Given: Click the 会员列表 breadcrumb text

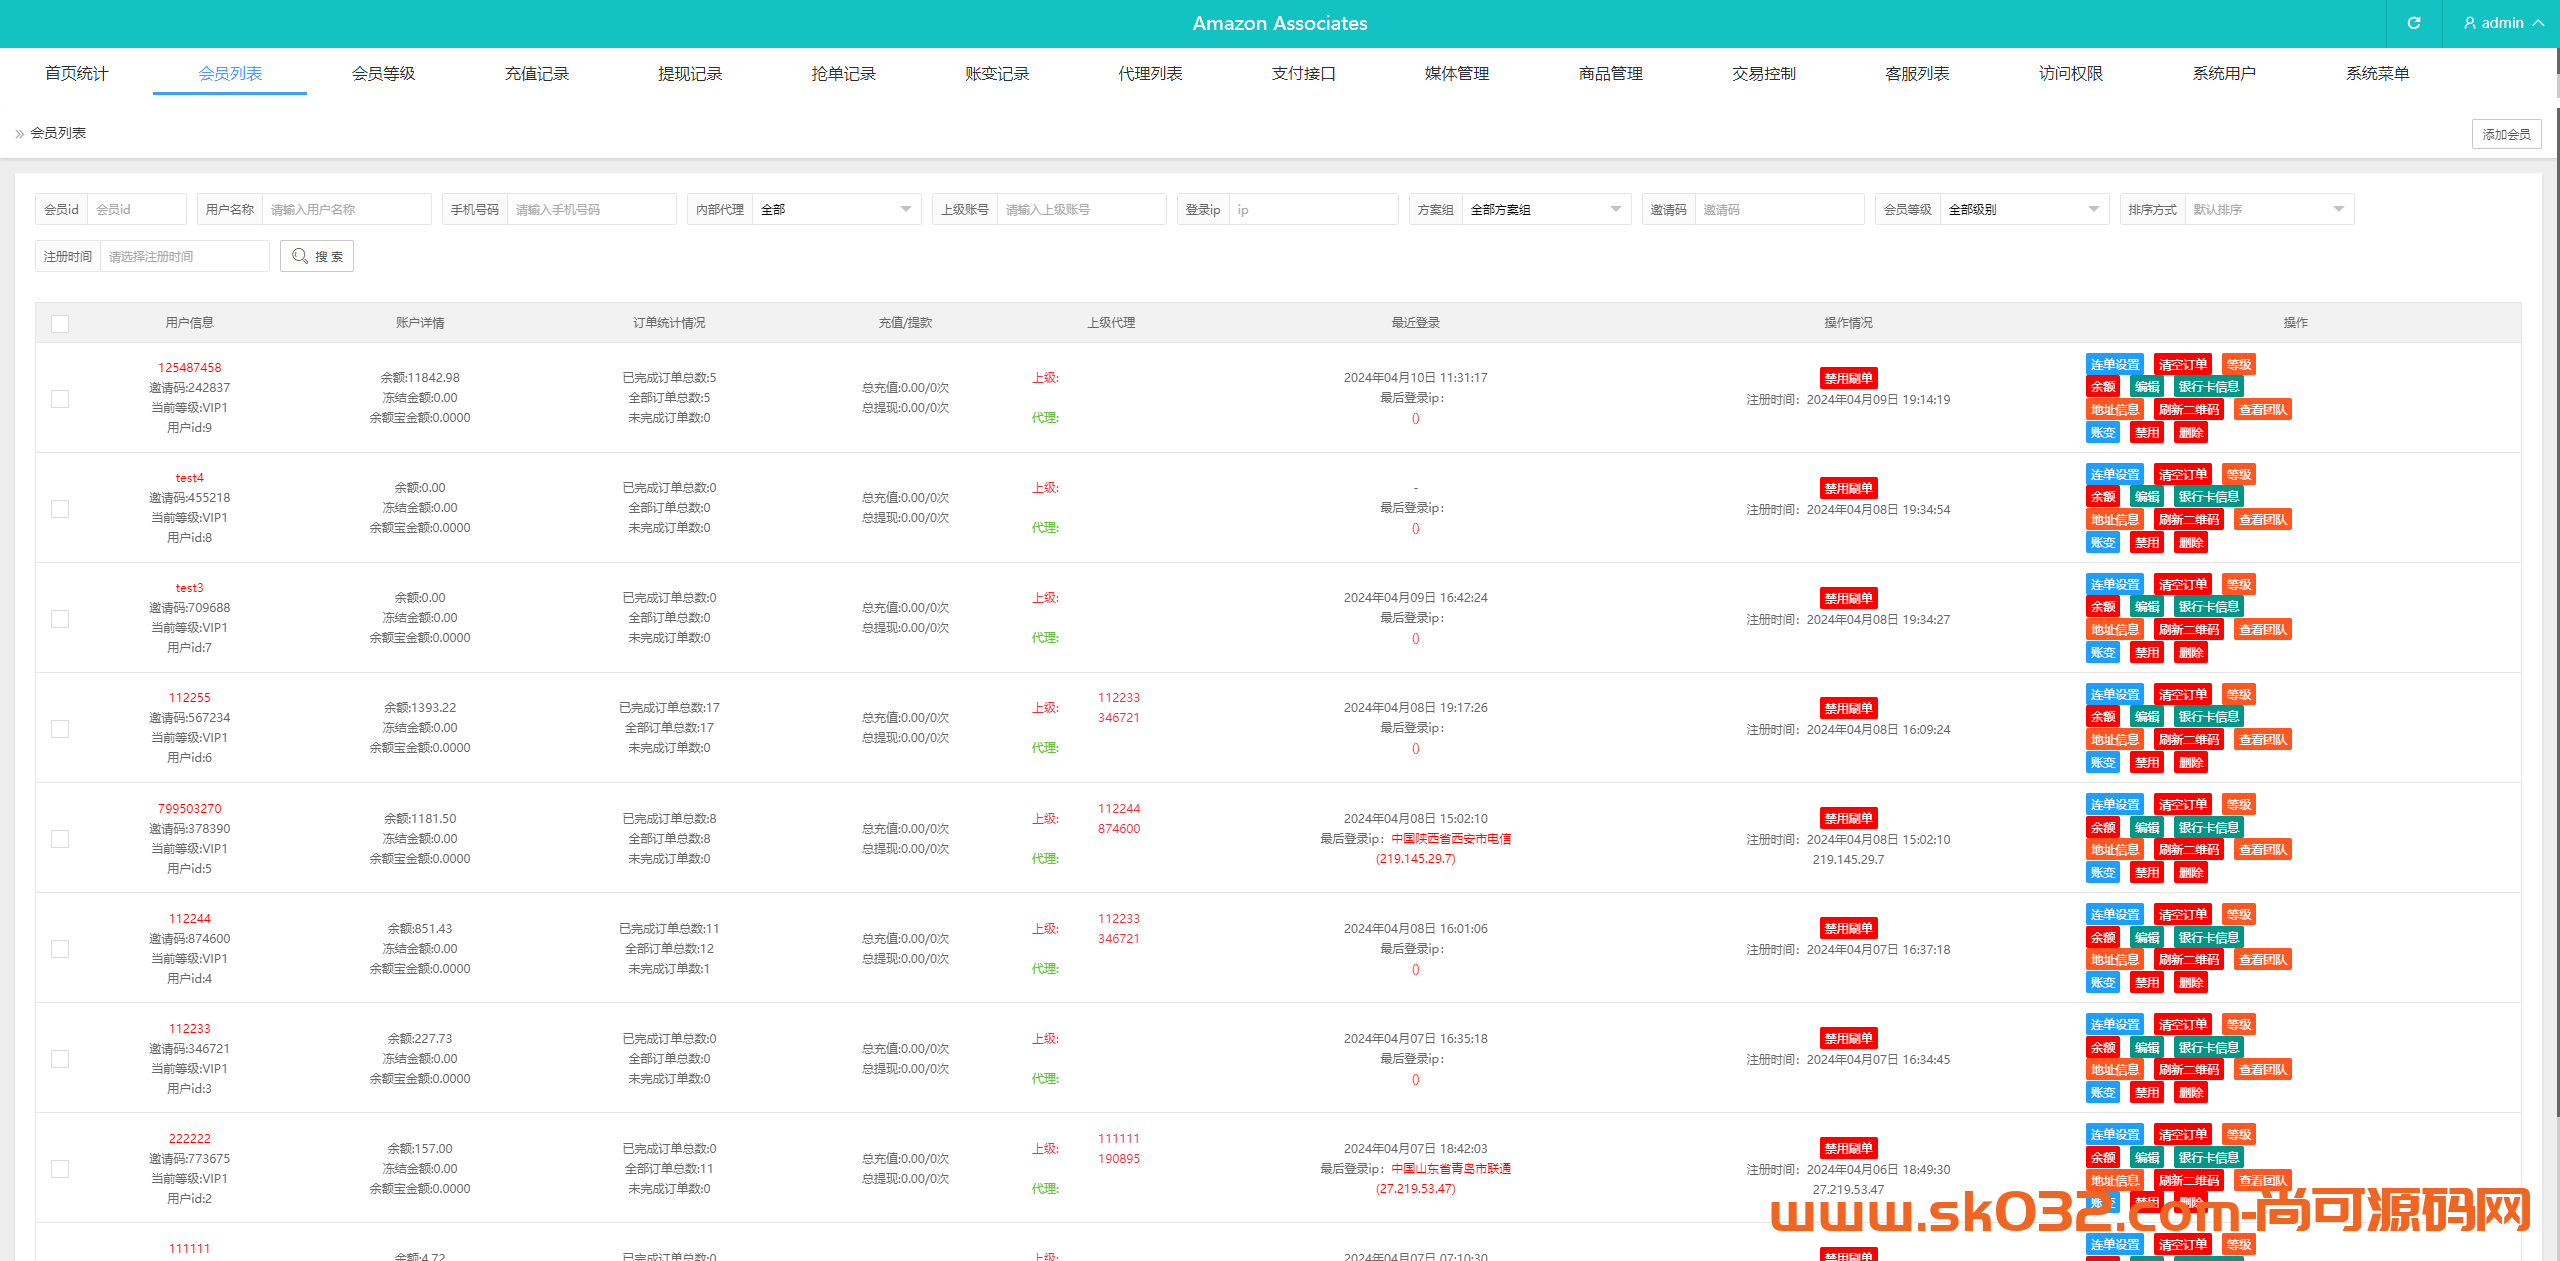Looking at the screenshot, I should [x=58, y=133].
